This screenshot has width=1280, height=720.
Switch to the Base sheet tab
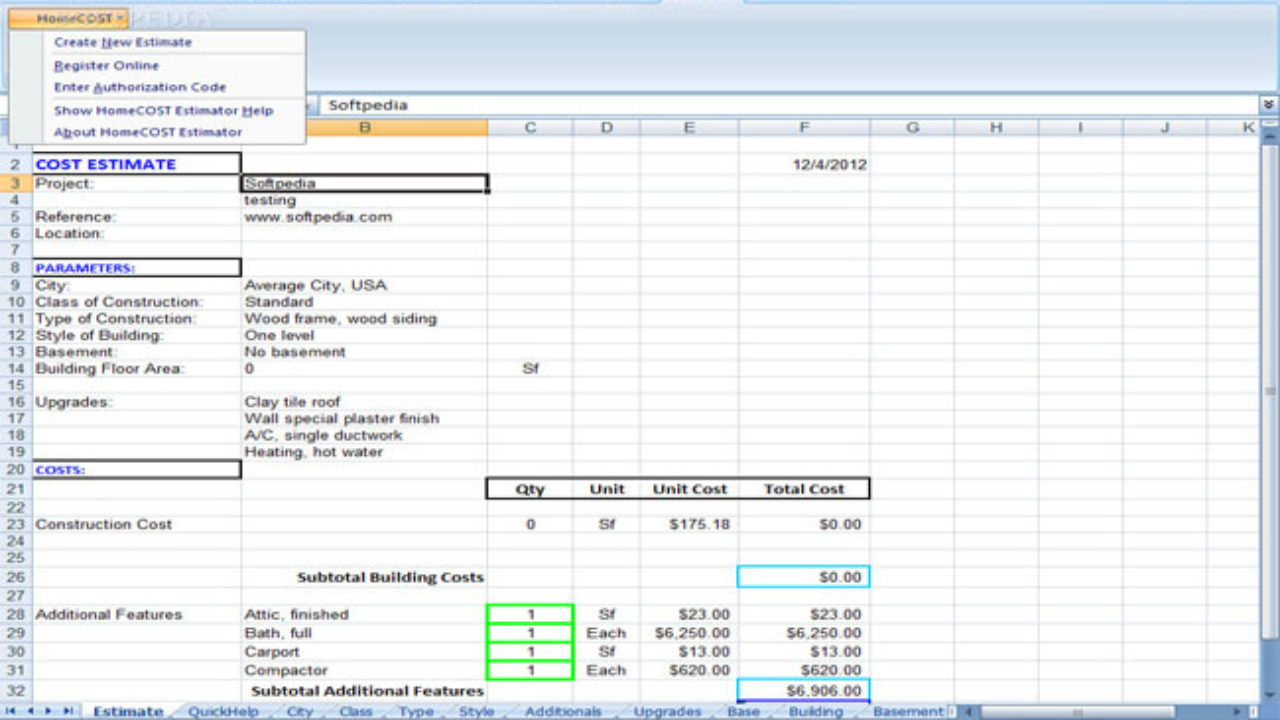743,712
